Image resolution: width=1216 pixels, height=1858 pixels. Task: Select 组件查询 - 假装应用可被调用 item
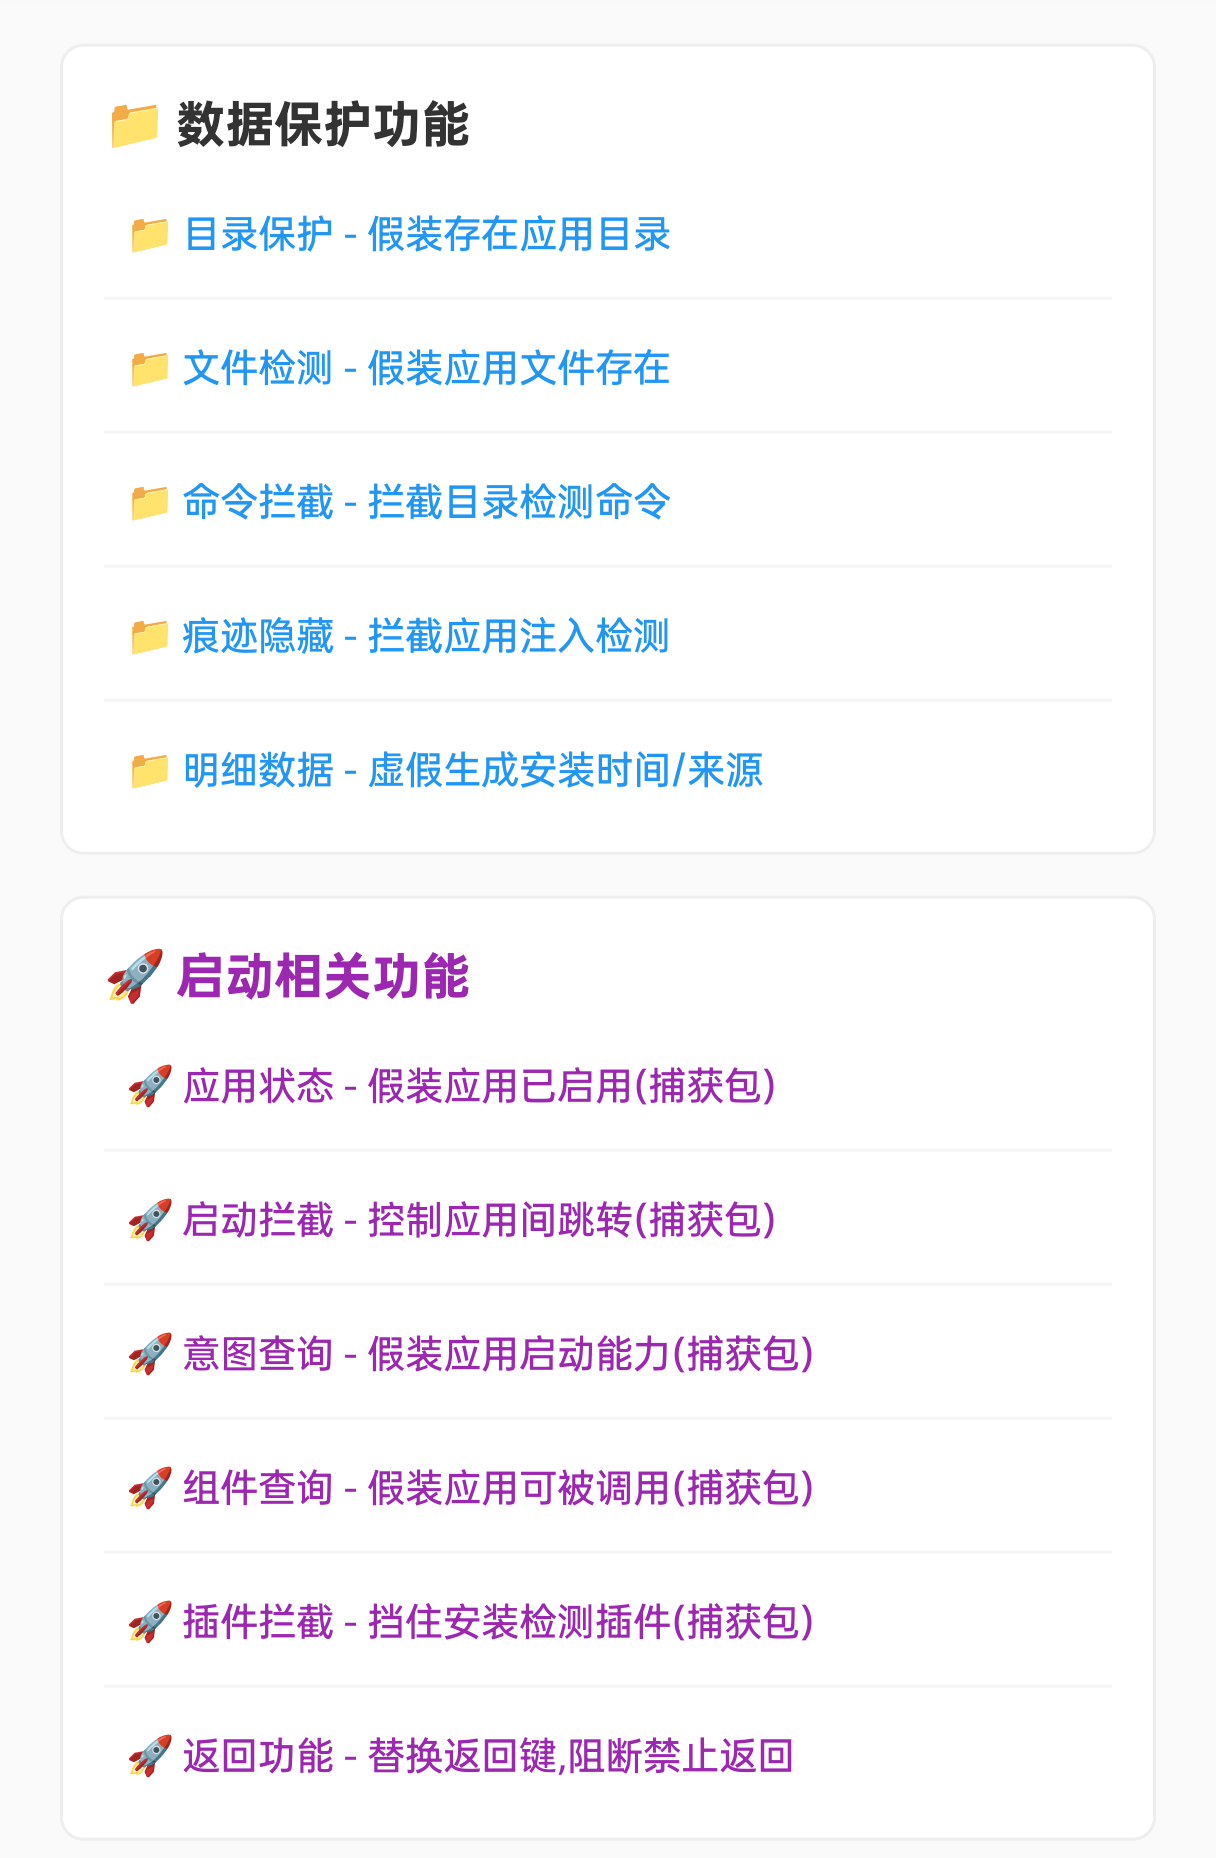point(608,1489)
